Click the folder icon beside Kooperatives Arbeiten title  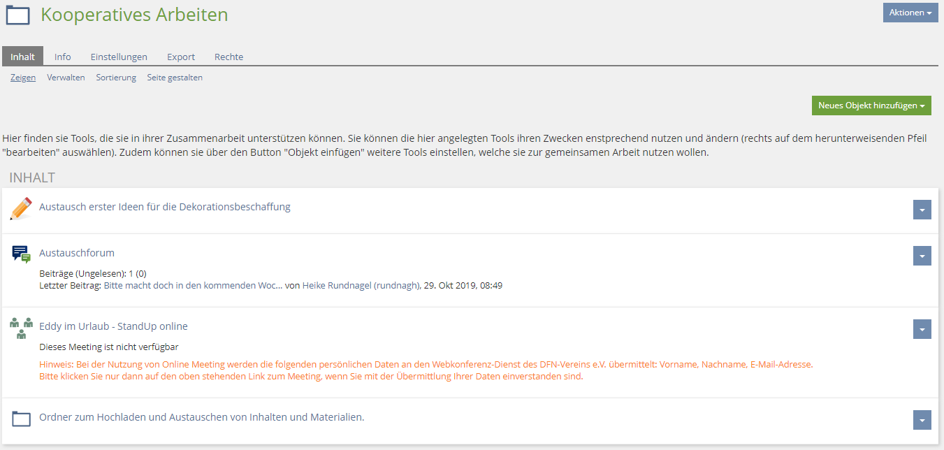click(x=18, y=15)
